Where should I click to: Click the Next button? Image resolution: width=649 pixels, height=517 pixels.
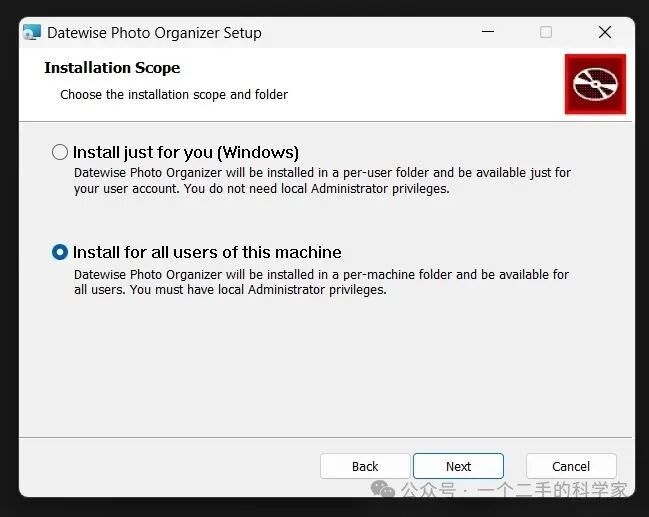pos(458,466)
